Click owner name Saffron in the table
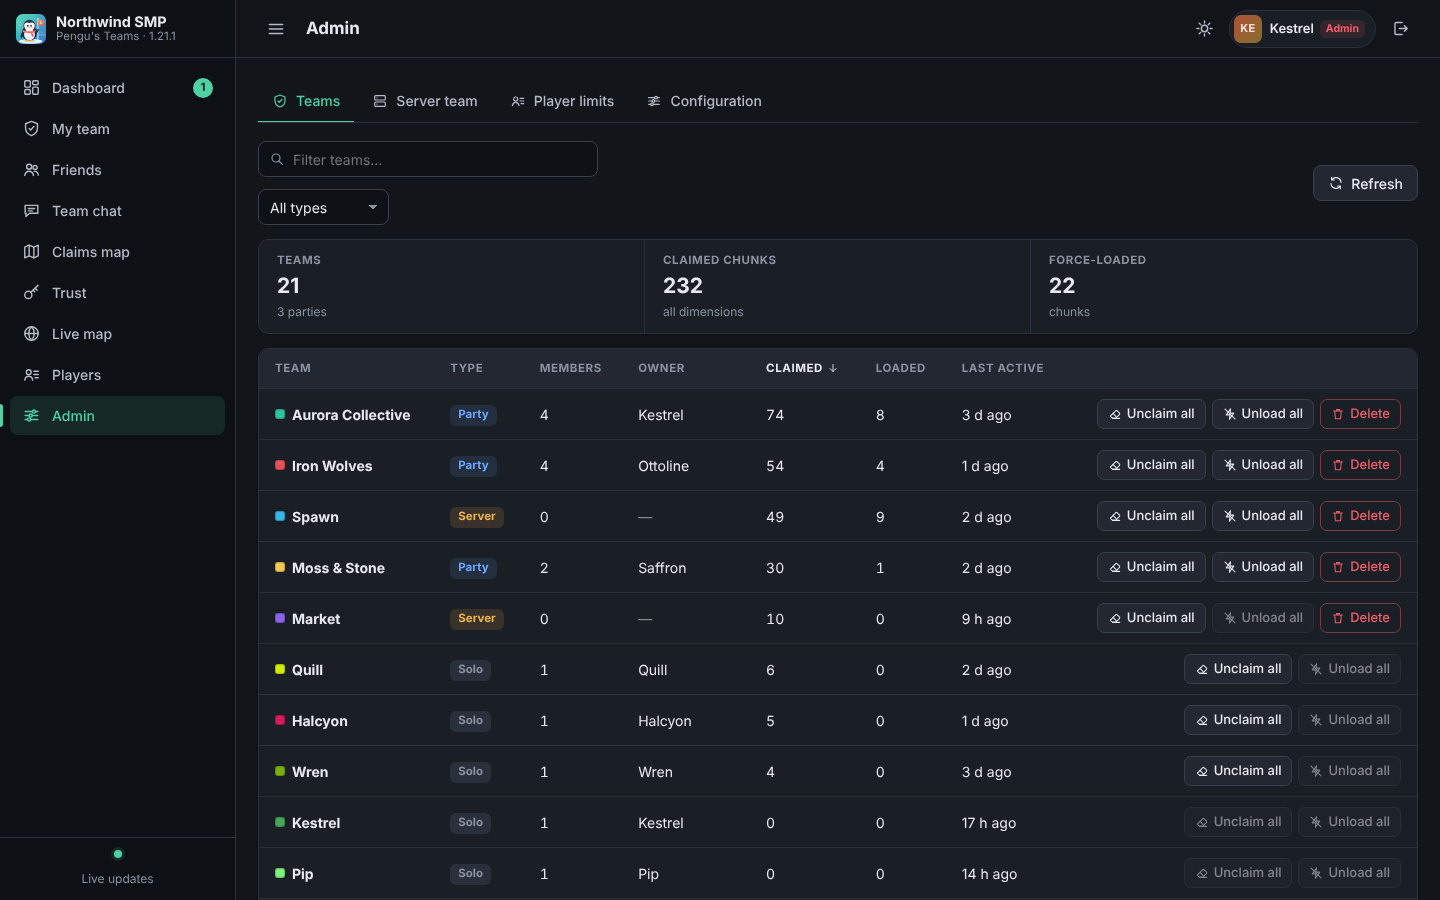 662,568
